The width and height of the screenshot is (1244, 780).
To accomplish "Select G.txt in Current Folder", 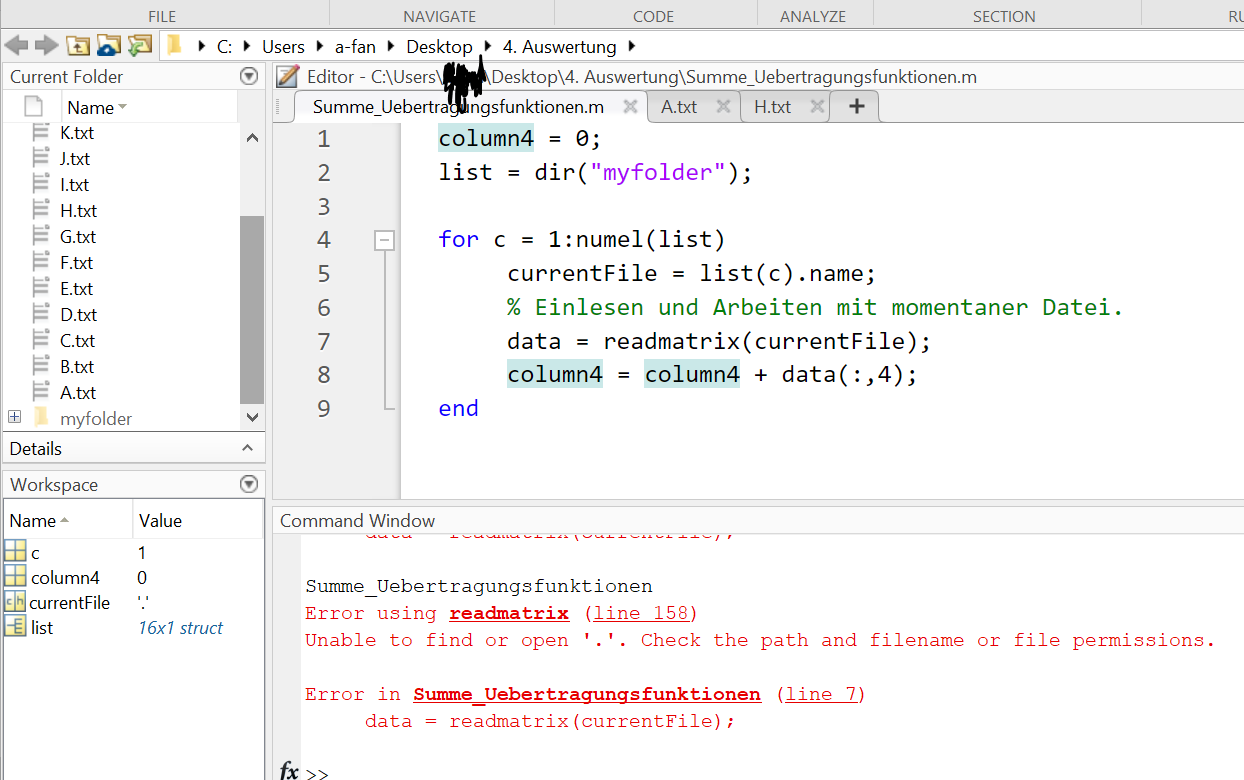I will coord(77,237).
